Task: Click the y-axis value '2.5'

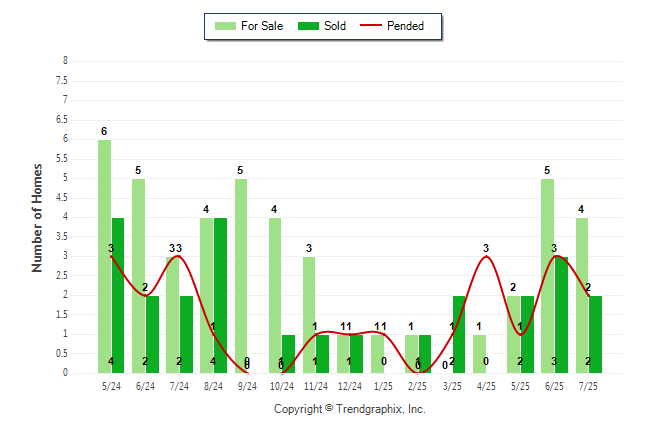Action: pyautogui.click(x=62, y=275)
